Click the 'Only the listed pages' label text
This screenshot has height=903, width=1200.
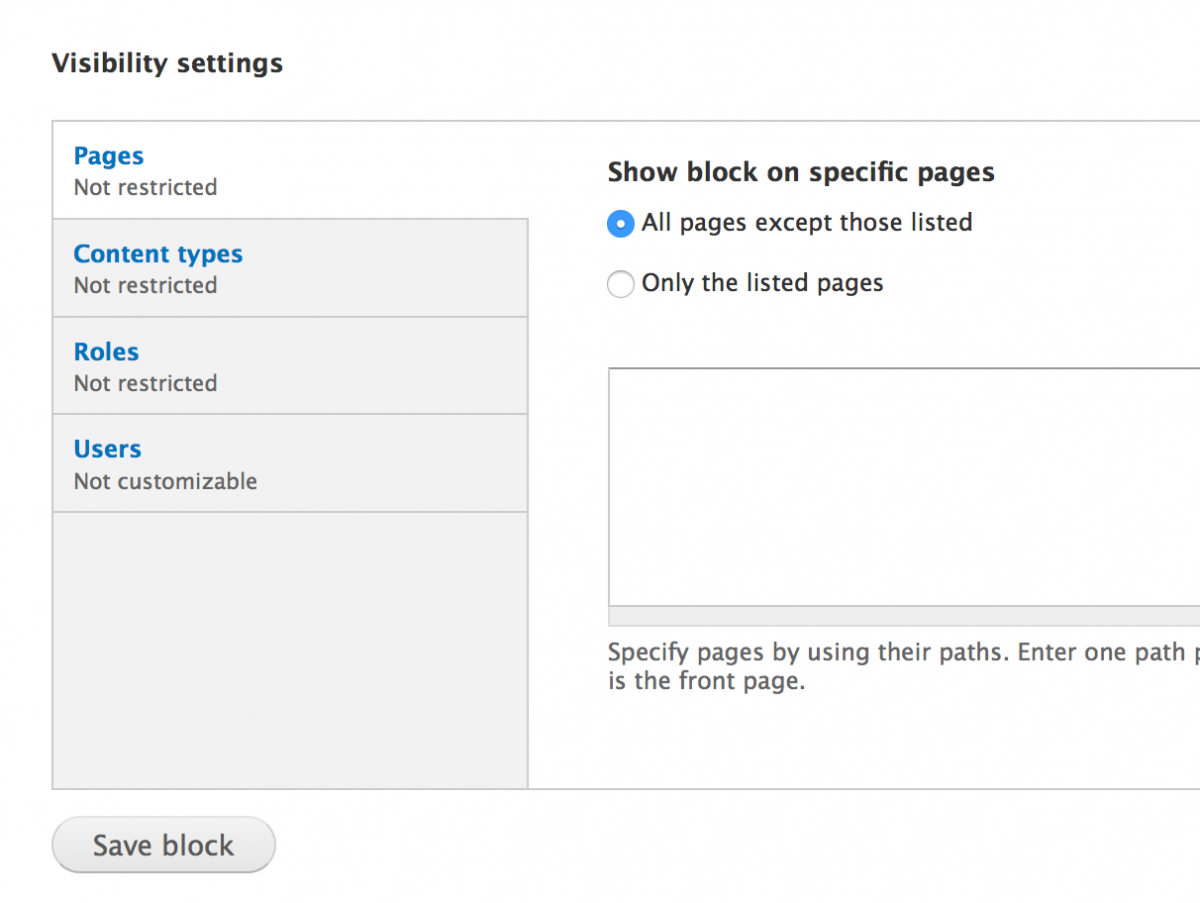762,283
